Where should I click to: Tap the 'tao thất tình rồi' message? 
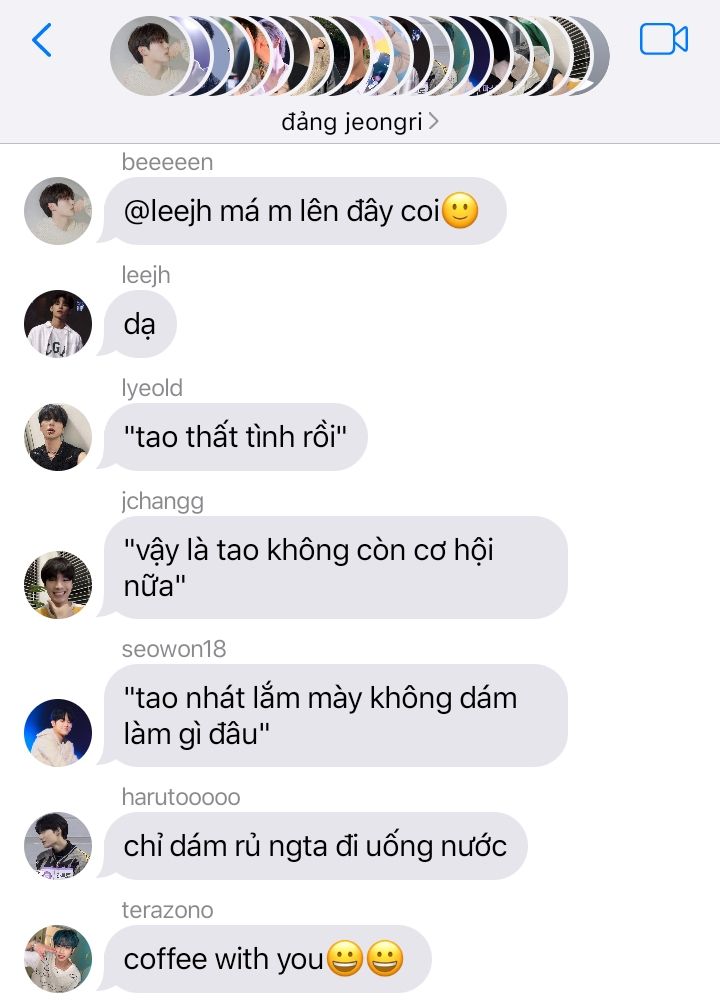click(235, 437)
